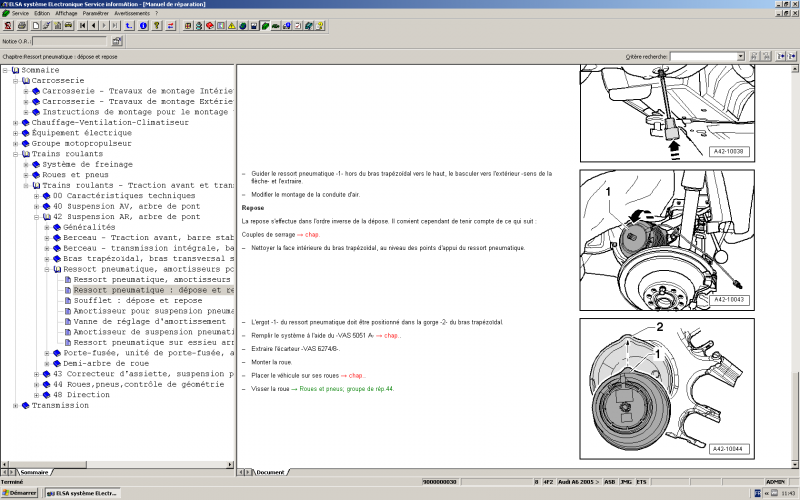Expand 40 Suspension AV, arbre de pont
This screenshot has height=500, width=800.
tap(36, 206)
